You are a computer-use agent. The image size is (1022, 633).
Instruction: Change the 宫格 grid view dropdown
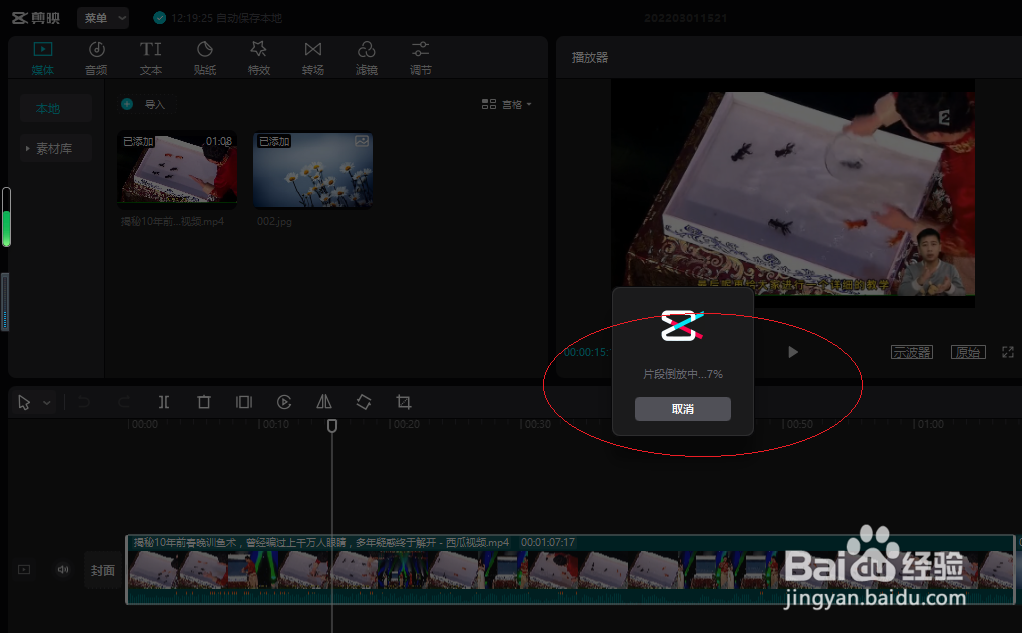pos(506,104)
